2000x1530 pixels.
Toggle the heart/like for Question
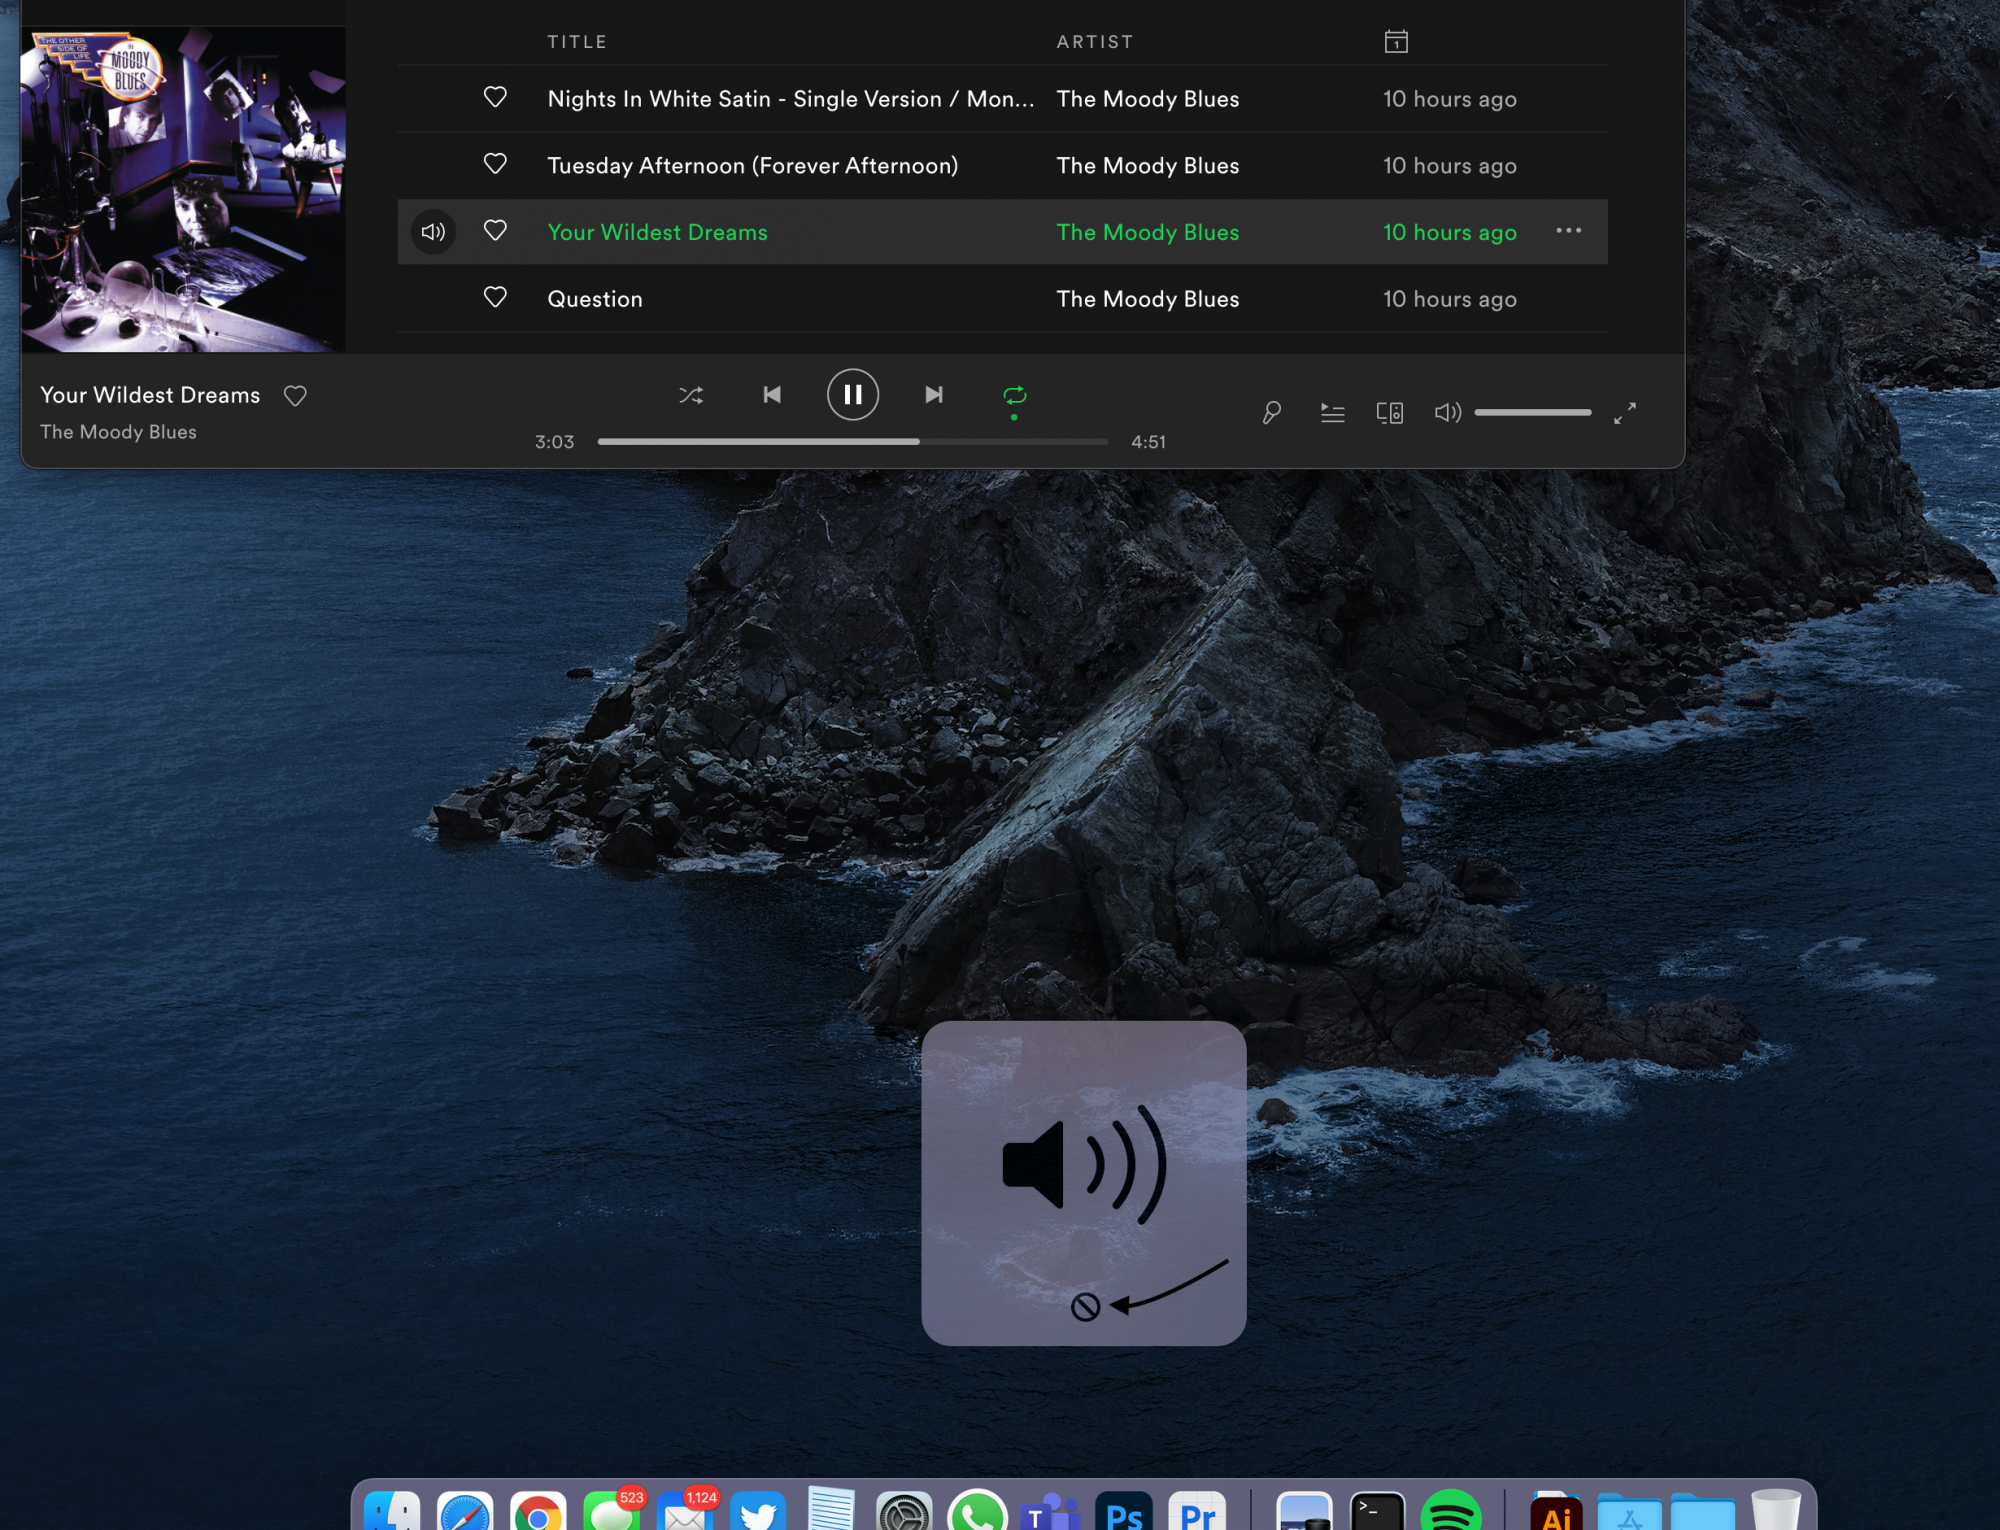tap(493, 297)
